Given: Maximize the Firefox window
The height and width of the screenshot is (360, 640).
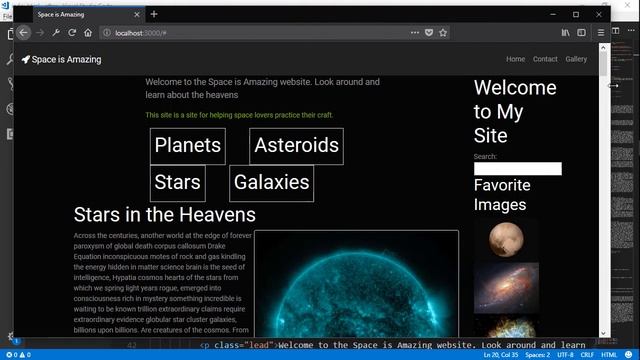Looking at the screenshot, I should 576,15.
